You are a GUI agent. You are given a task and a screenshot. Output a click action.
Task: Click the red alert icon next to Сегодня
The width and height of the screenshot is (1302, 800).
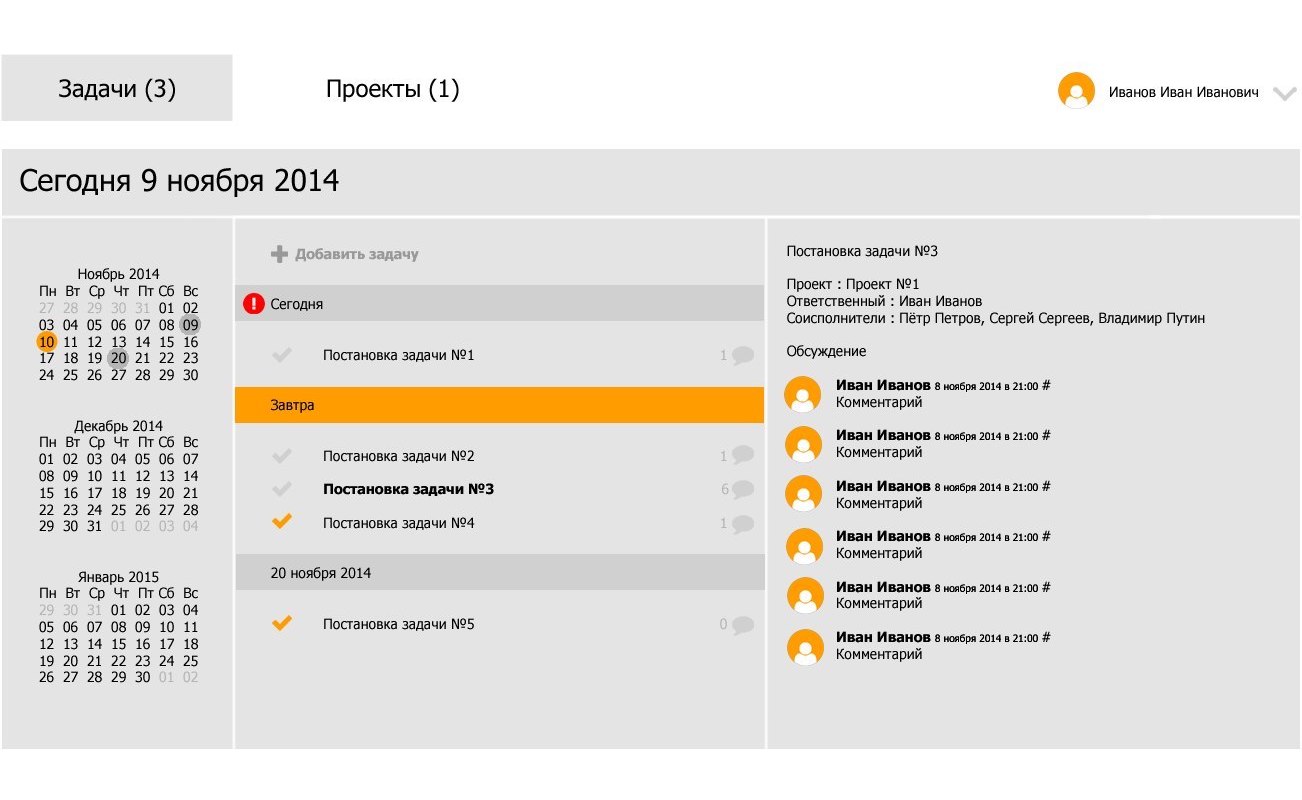(x=254, y=304)
